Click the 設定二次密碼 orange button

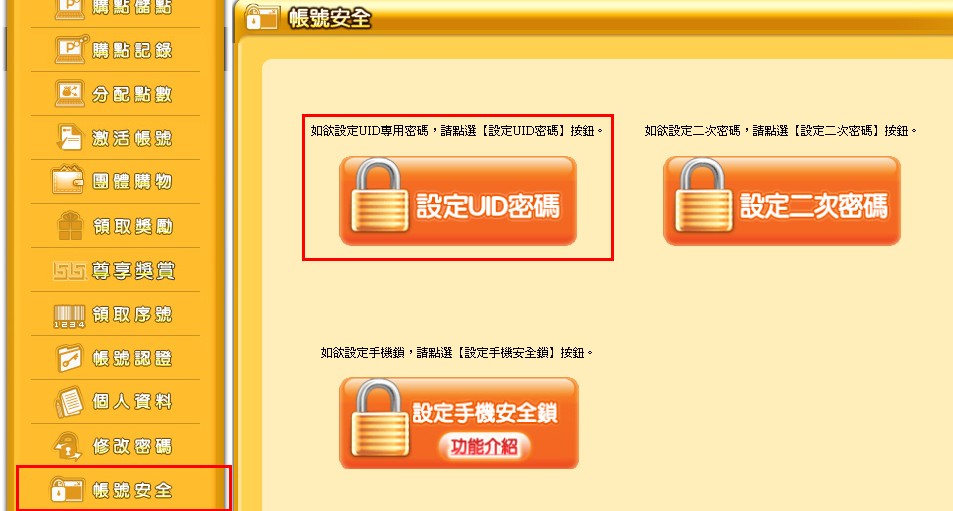point(782,201)
